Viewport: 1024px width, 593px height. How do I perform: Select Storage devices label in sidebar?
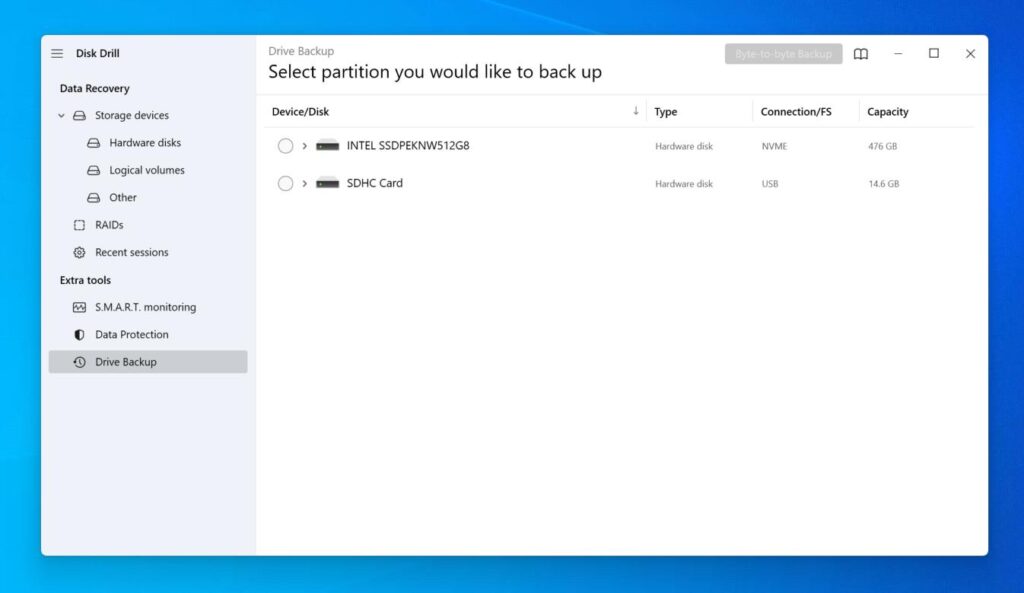(x=131, y=116)
